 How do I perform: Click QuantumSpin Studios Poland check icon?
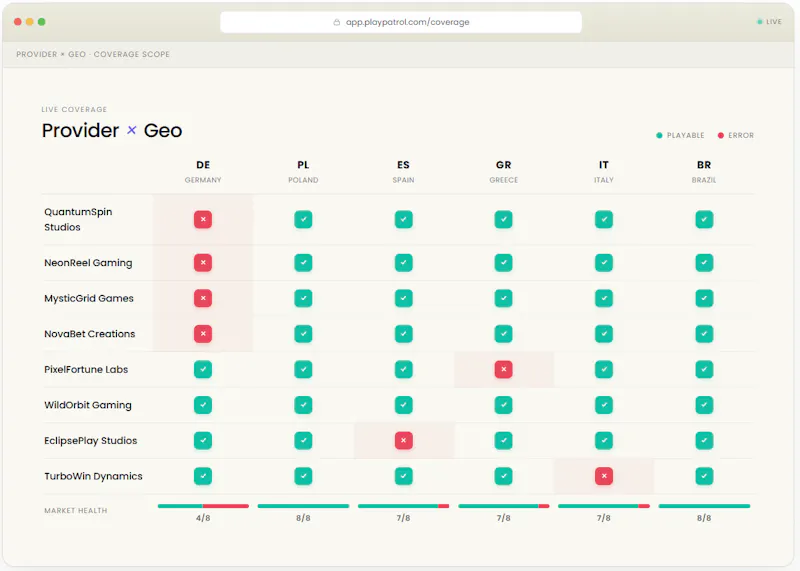point(303,219)
